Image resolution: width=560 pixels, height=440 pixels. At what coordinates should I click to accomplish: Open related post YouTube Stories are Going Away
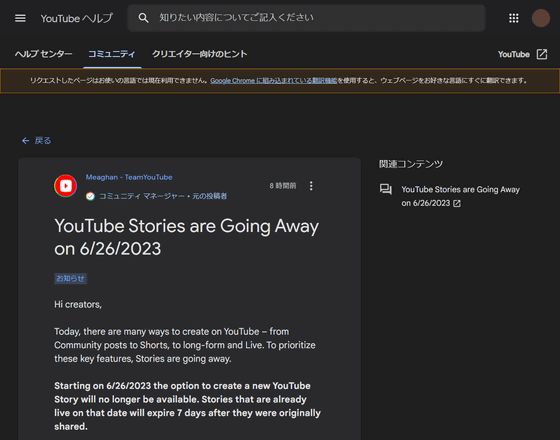[460, 196]
